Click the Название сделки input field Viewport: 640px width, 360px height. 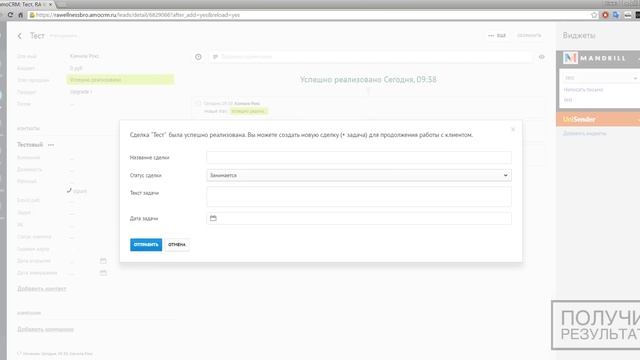pos(359,157)
